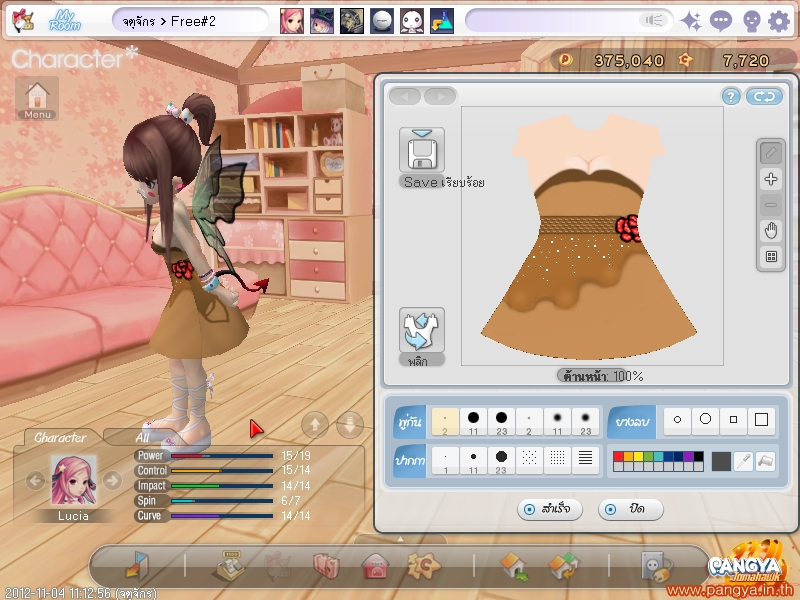This screenshot has width=800, height=600.
Task: Open the help question mark icon
Action: (x=731, y=96)
